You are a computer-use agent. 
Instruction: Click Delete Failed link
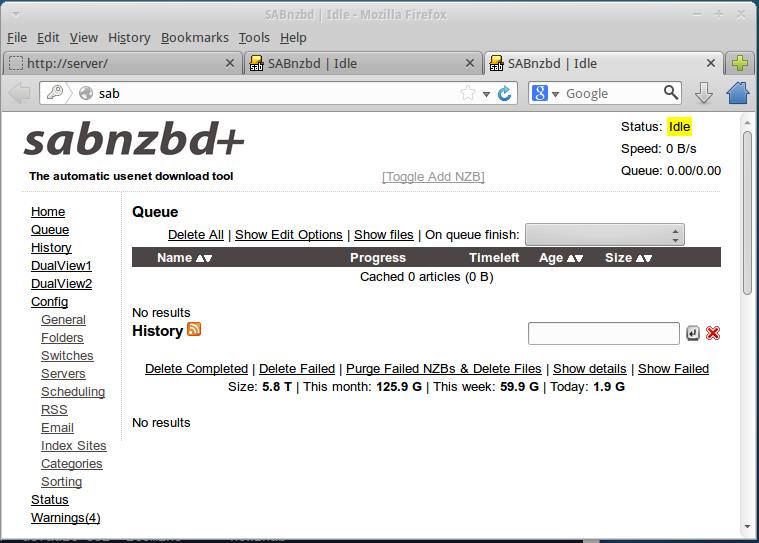click(297, 369)
